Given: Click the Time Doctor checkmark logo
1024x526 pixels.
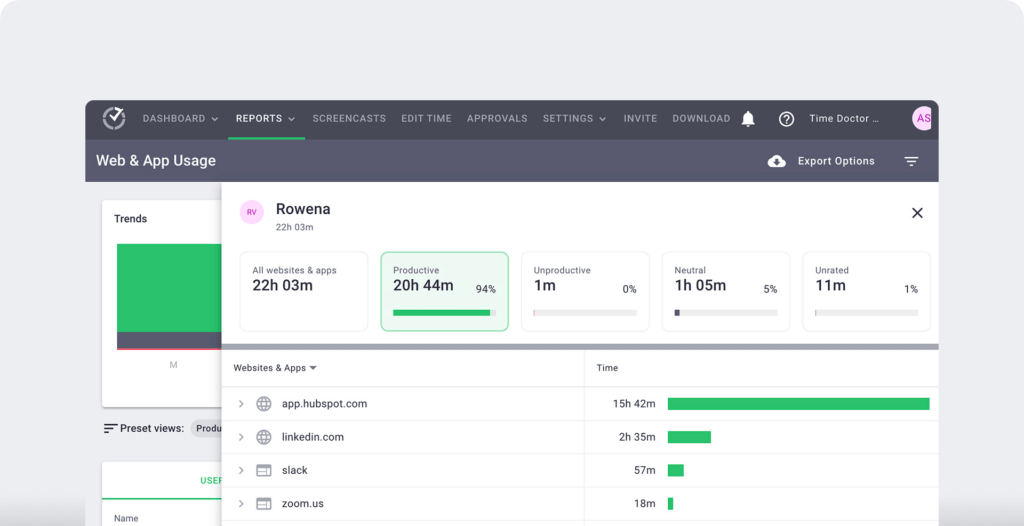Looking at the screenshot, I should [x=114, y=118].
